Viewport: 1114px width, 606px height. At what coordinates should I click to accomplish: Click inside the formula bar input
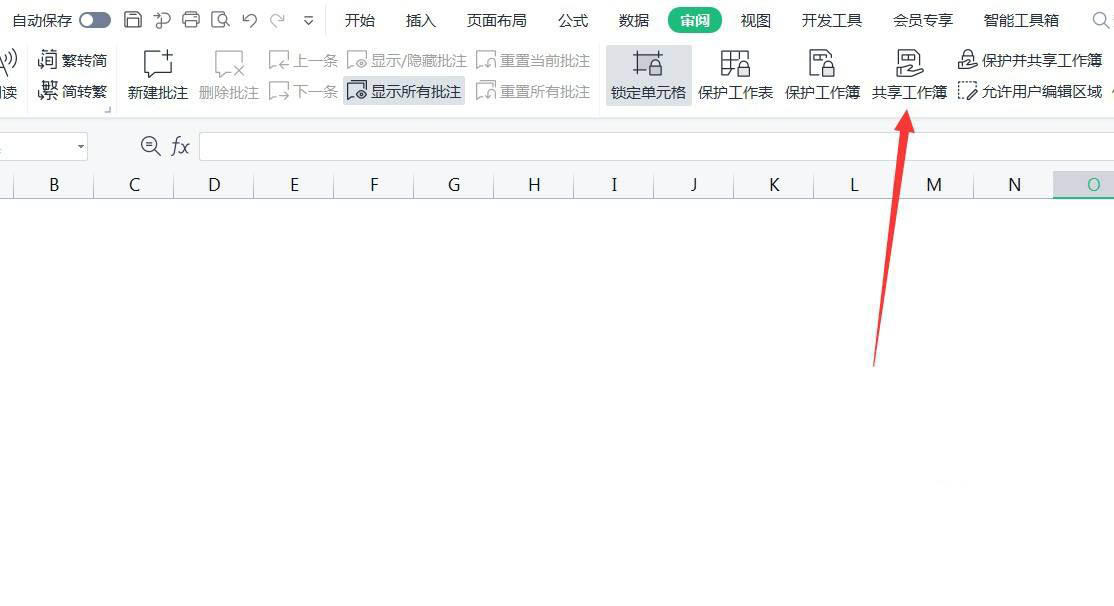[x=656, y=146]
